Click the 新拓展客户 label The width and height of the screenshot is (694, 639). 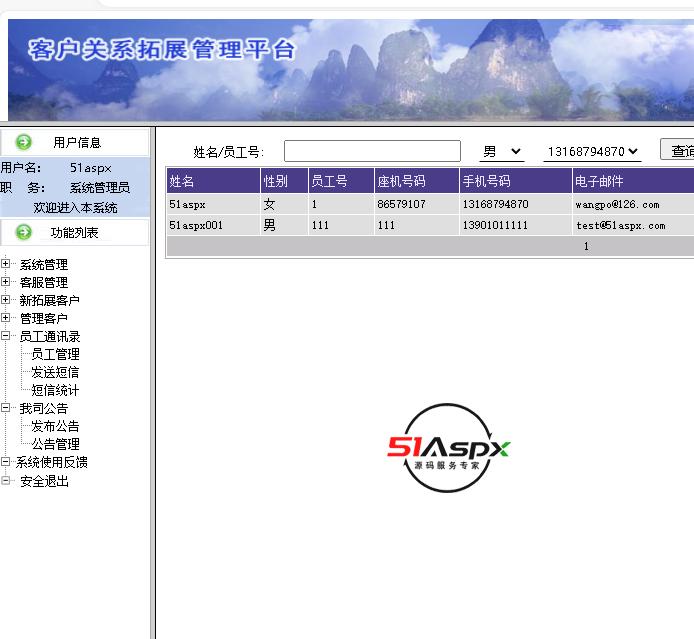(50, 300)
